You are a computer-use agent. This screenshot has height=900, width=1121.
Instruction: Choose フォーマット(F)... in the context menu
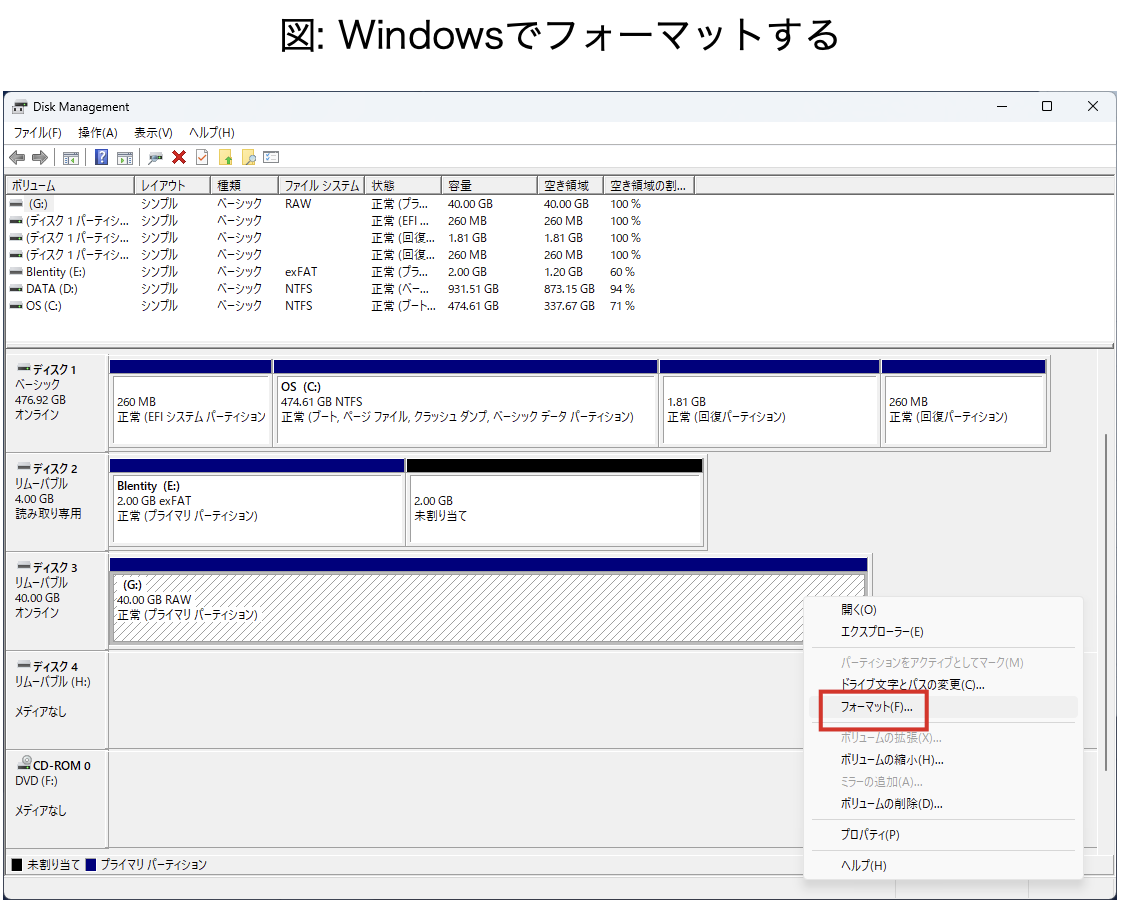[942, 707]
